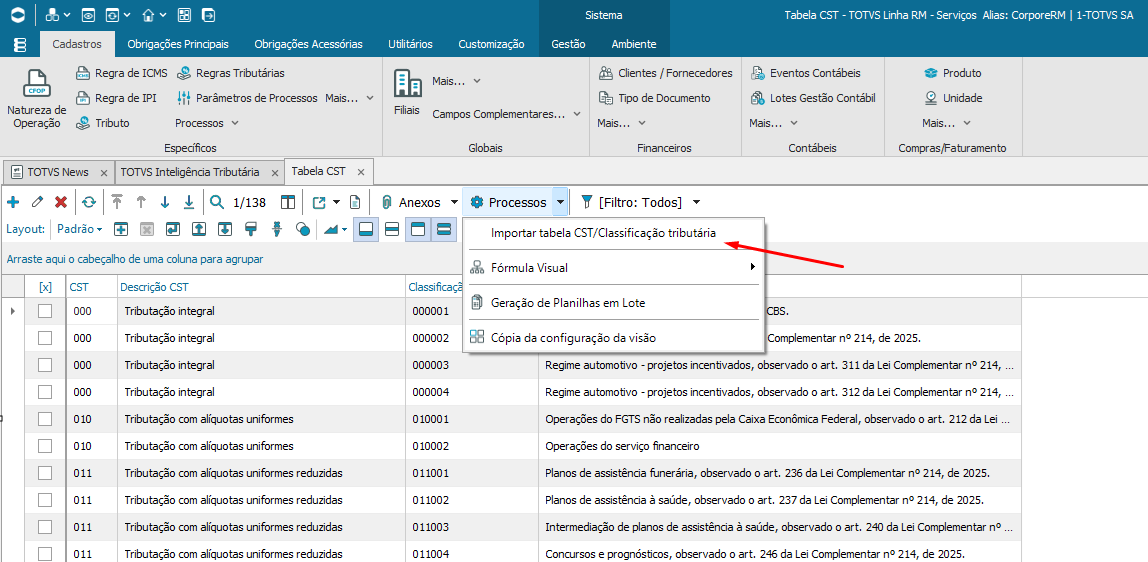Open the Padrão layout dropdown
The width and height of the screenshot is (1148, 562).
pyautogui.click(x=80, y=229)
